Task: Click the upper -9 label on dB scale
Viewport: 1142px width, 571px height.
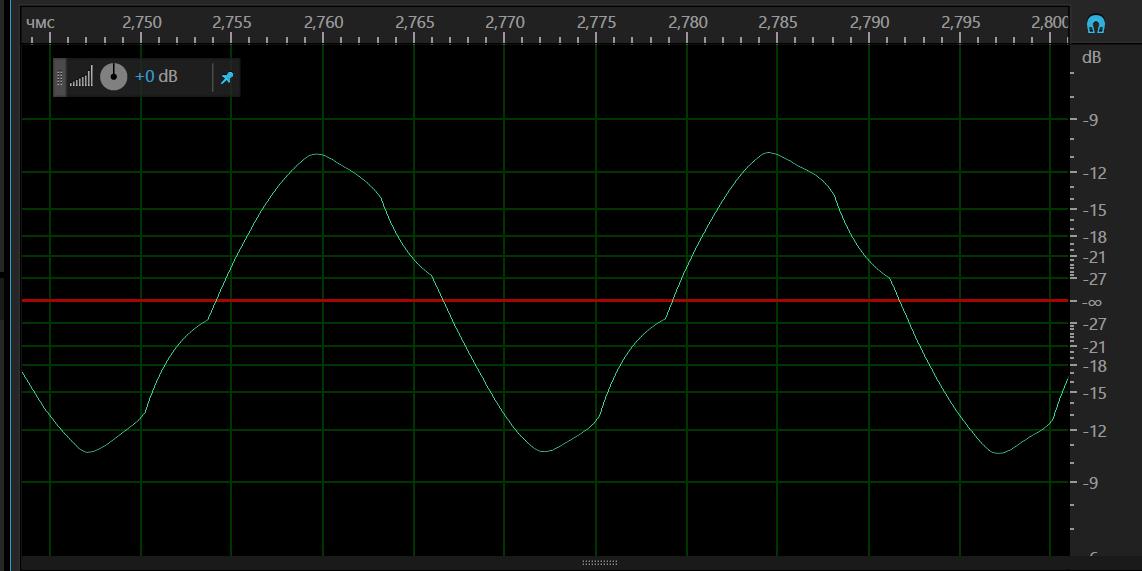Action: 1090,120
